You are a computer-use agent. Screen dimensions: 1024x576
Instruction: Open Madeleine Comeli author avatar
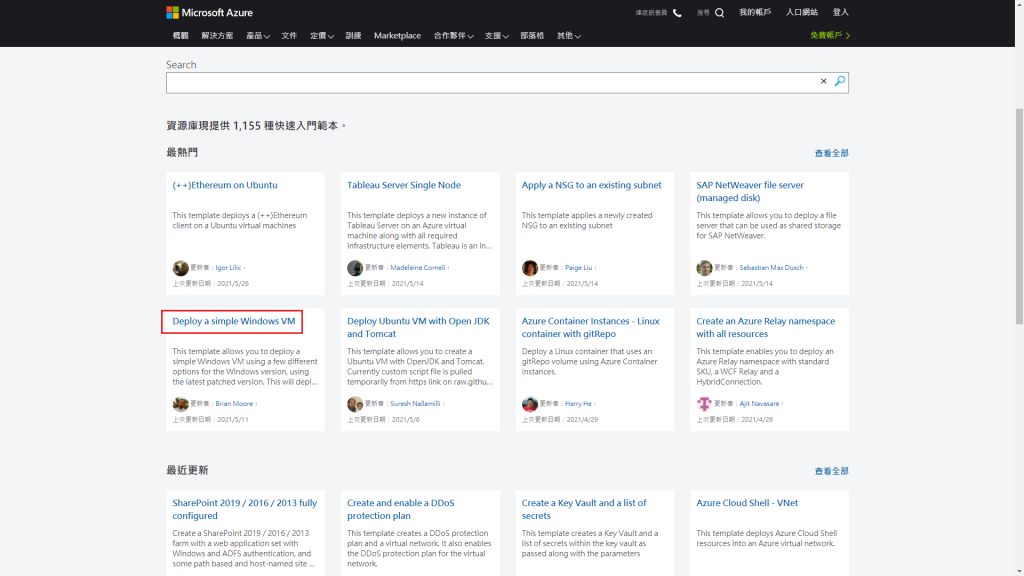tap(355, 268)
